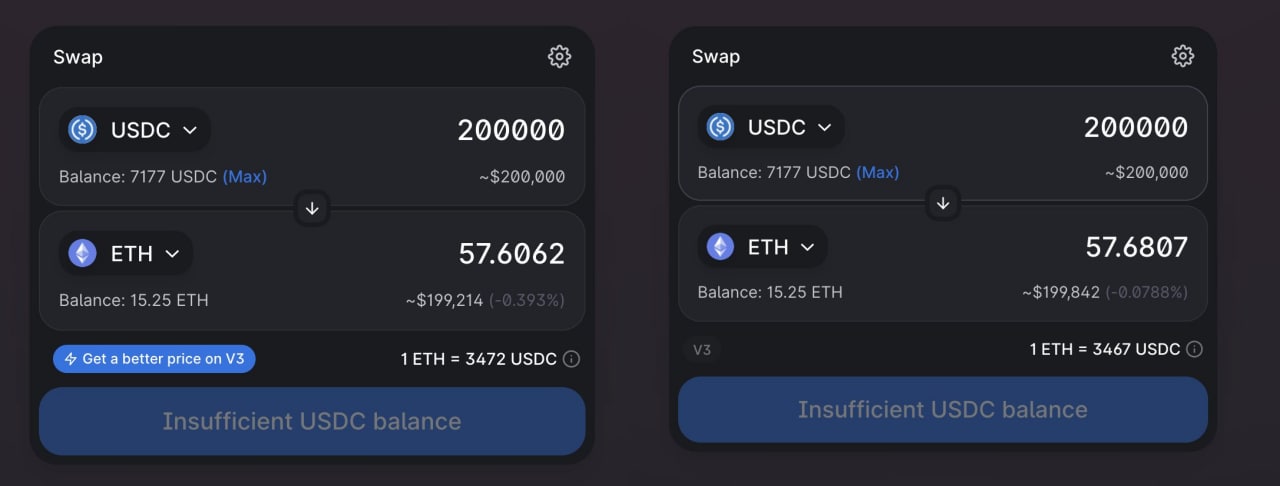
Task: Click info icon beside 1 ETH = 3467 USDC
Action: (x=1194, y=349)
